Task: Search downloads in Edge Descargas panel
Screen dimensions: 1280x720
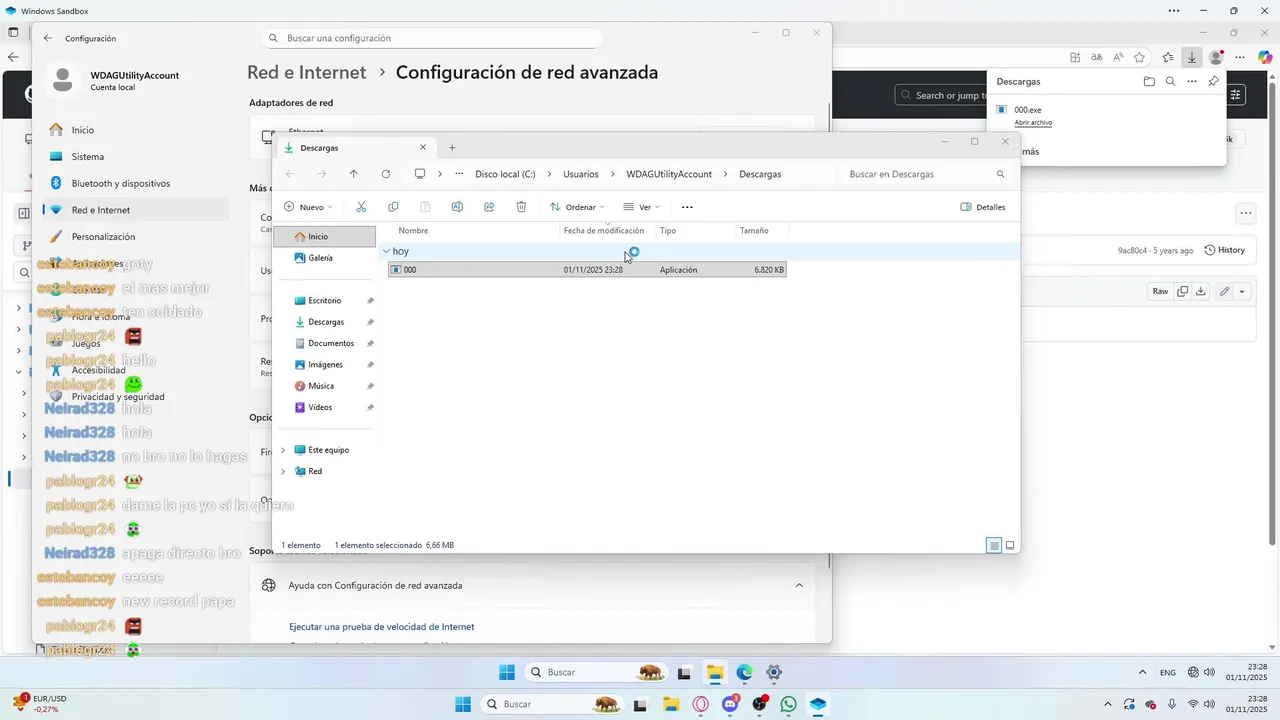Action: point(1170,82)
